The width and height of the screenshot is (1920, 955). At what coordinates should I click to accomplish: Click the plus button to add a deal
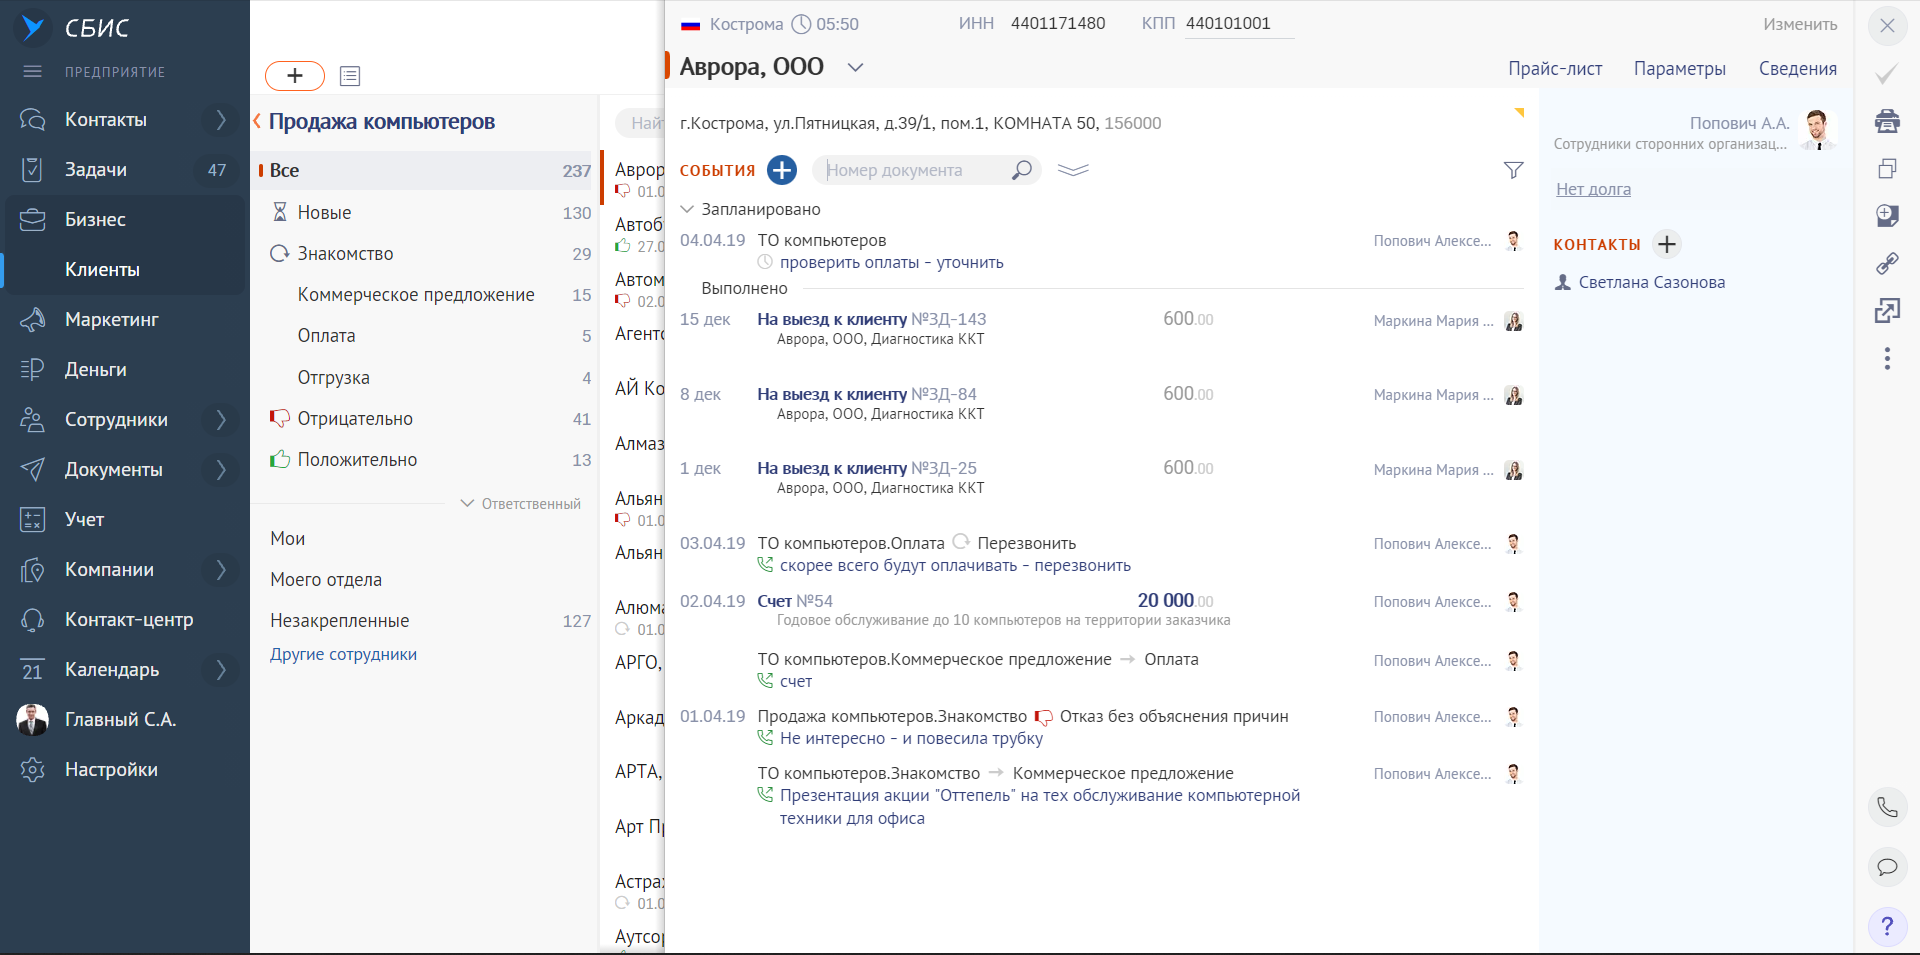[295, 76]
